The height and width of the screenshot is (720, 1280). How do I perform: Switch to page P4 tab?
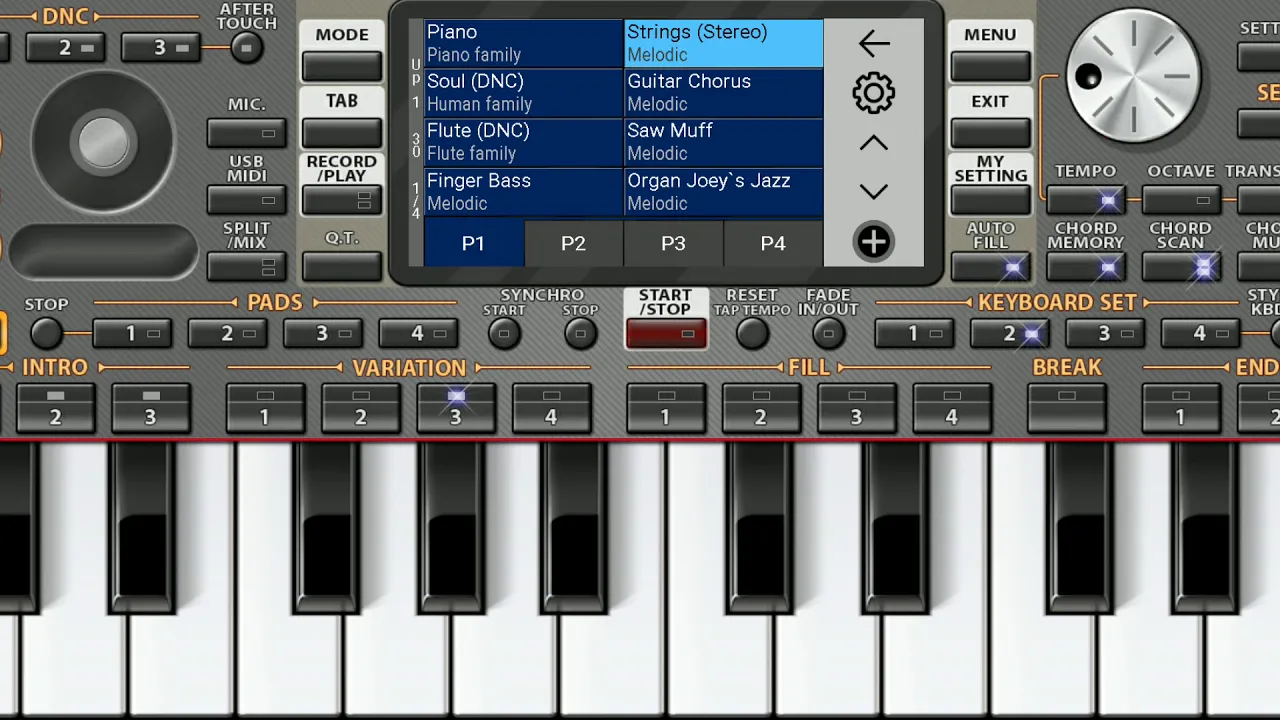[773, 243]
